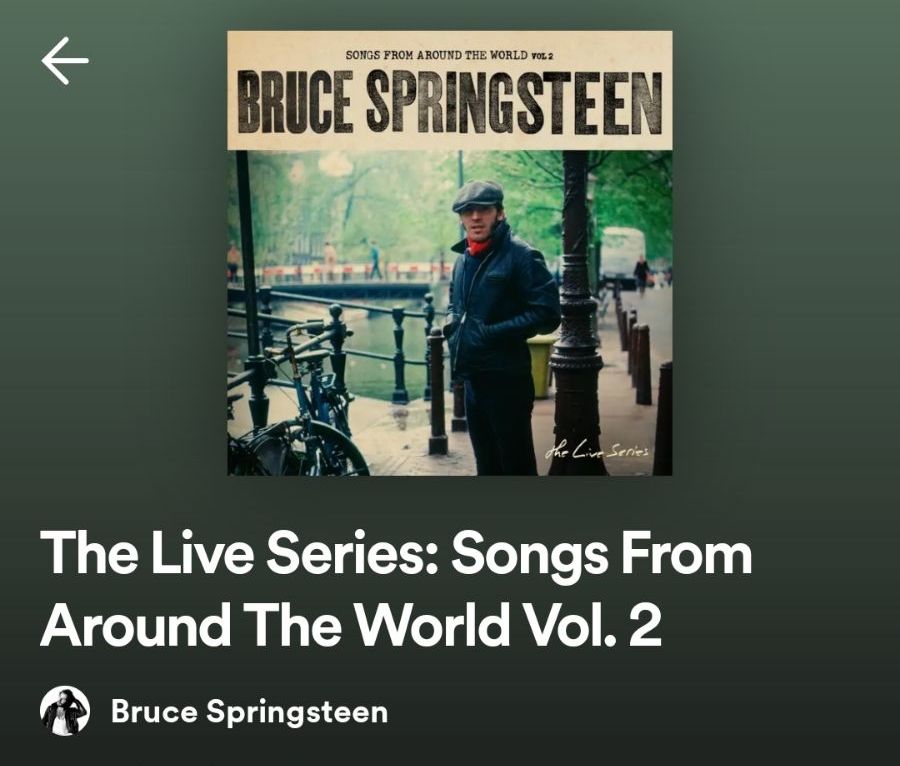
Task: Tap the album cover artwork
Action: point(449,253)
